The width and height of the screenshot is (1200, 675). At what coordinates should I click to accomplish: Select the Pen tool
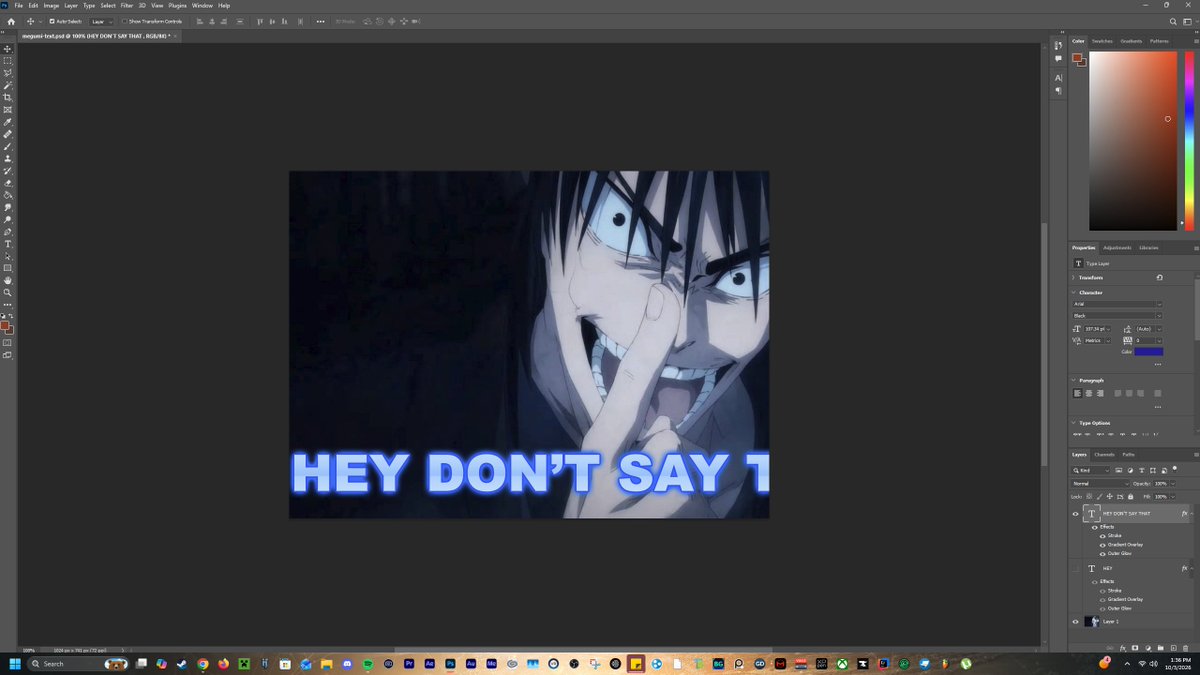(8, 232)
